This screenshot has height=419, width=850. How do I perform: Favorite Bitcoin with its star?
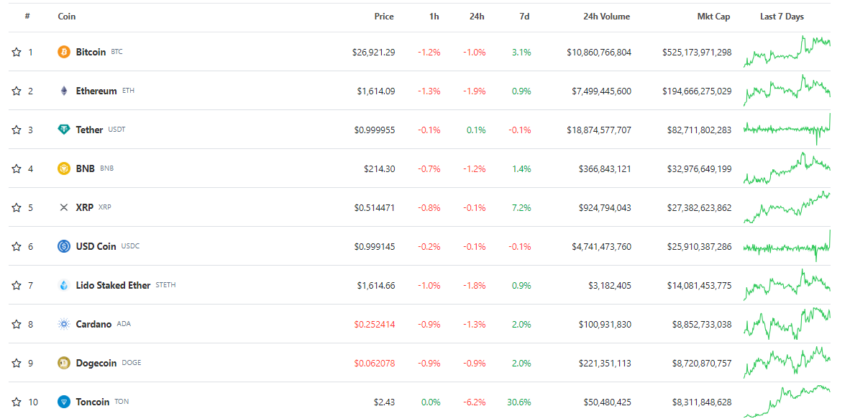click(16, 52)
